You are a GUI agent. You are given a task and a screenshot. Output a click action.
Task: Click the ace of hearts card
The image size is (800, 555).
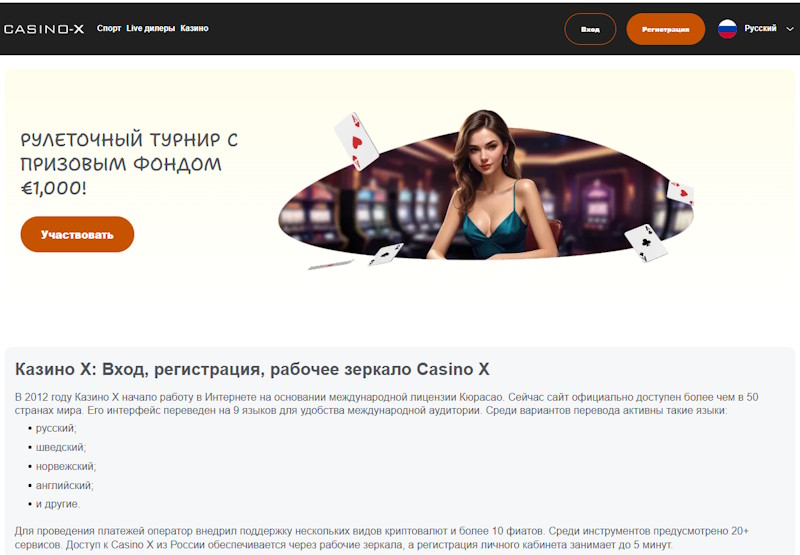[356, 141]
